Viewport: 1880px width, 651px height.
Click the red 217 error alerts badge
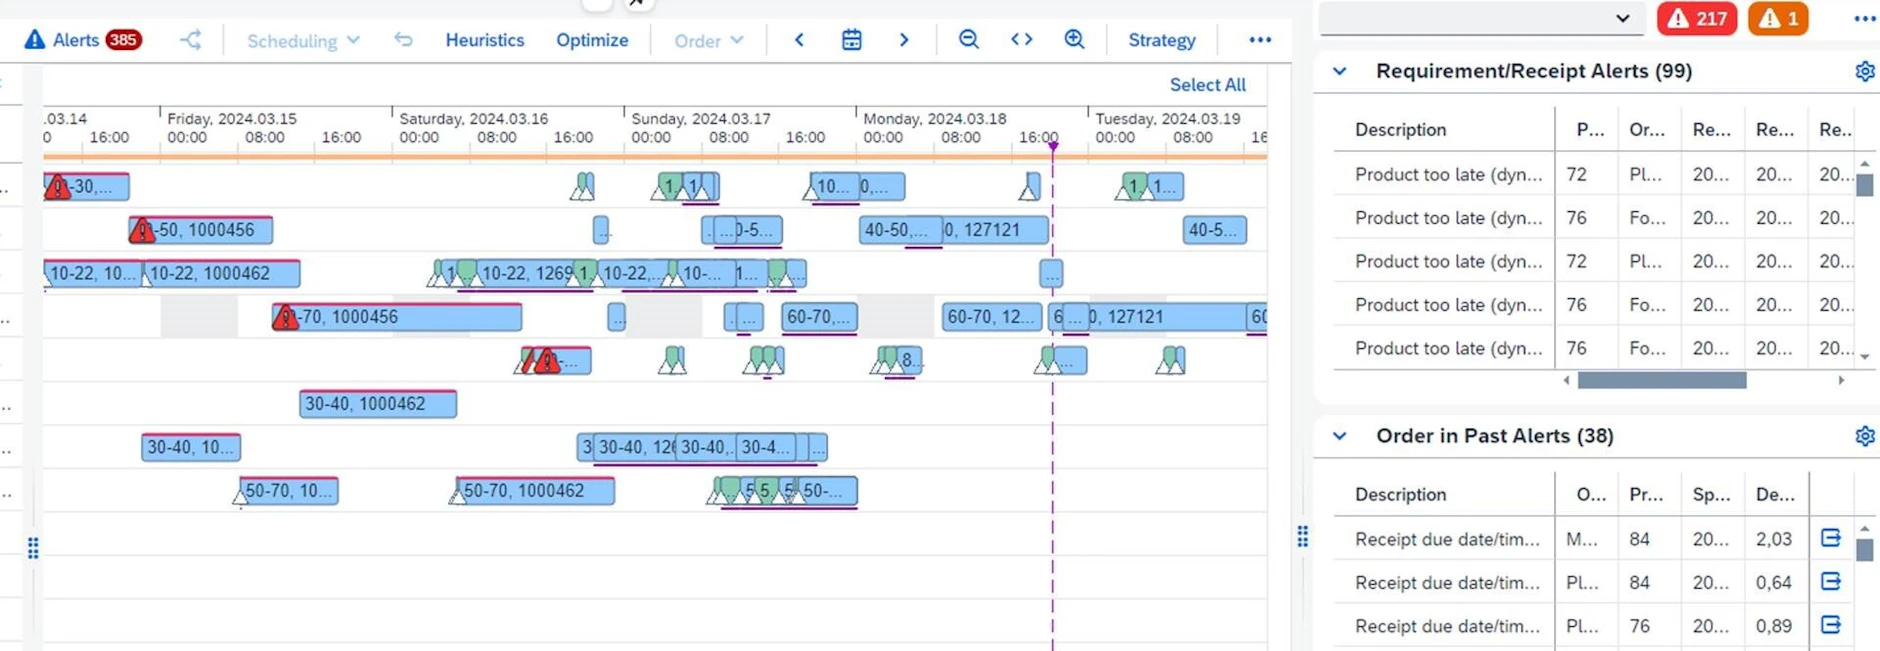pyautogui.click(x=1697, y=19)
